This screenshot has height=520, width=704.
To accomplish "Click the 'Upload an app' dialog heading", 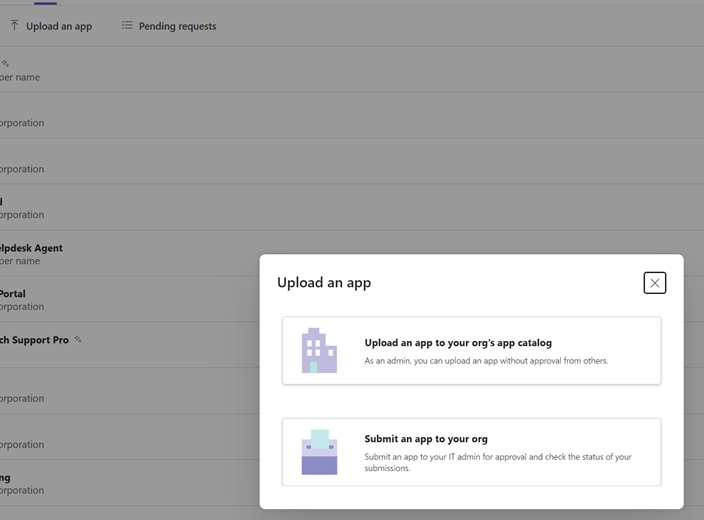I will [324, 283].
